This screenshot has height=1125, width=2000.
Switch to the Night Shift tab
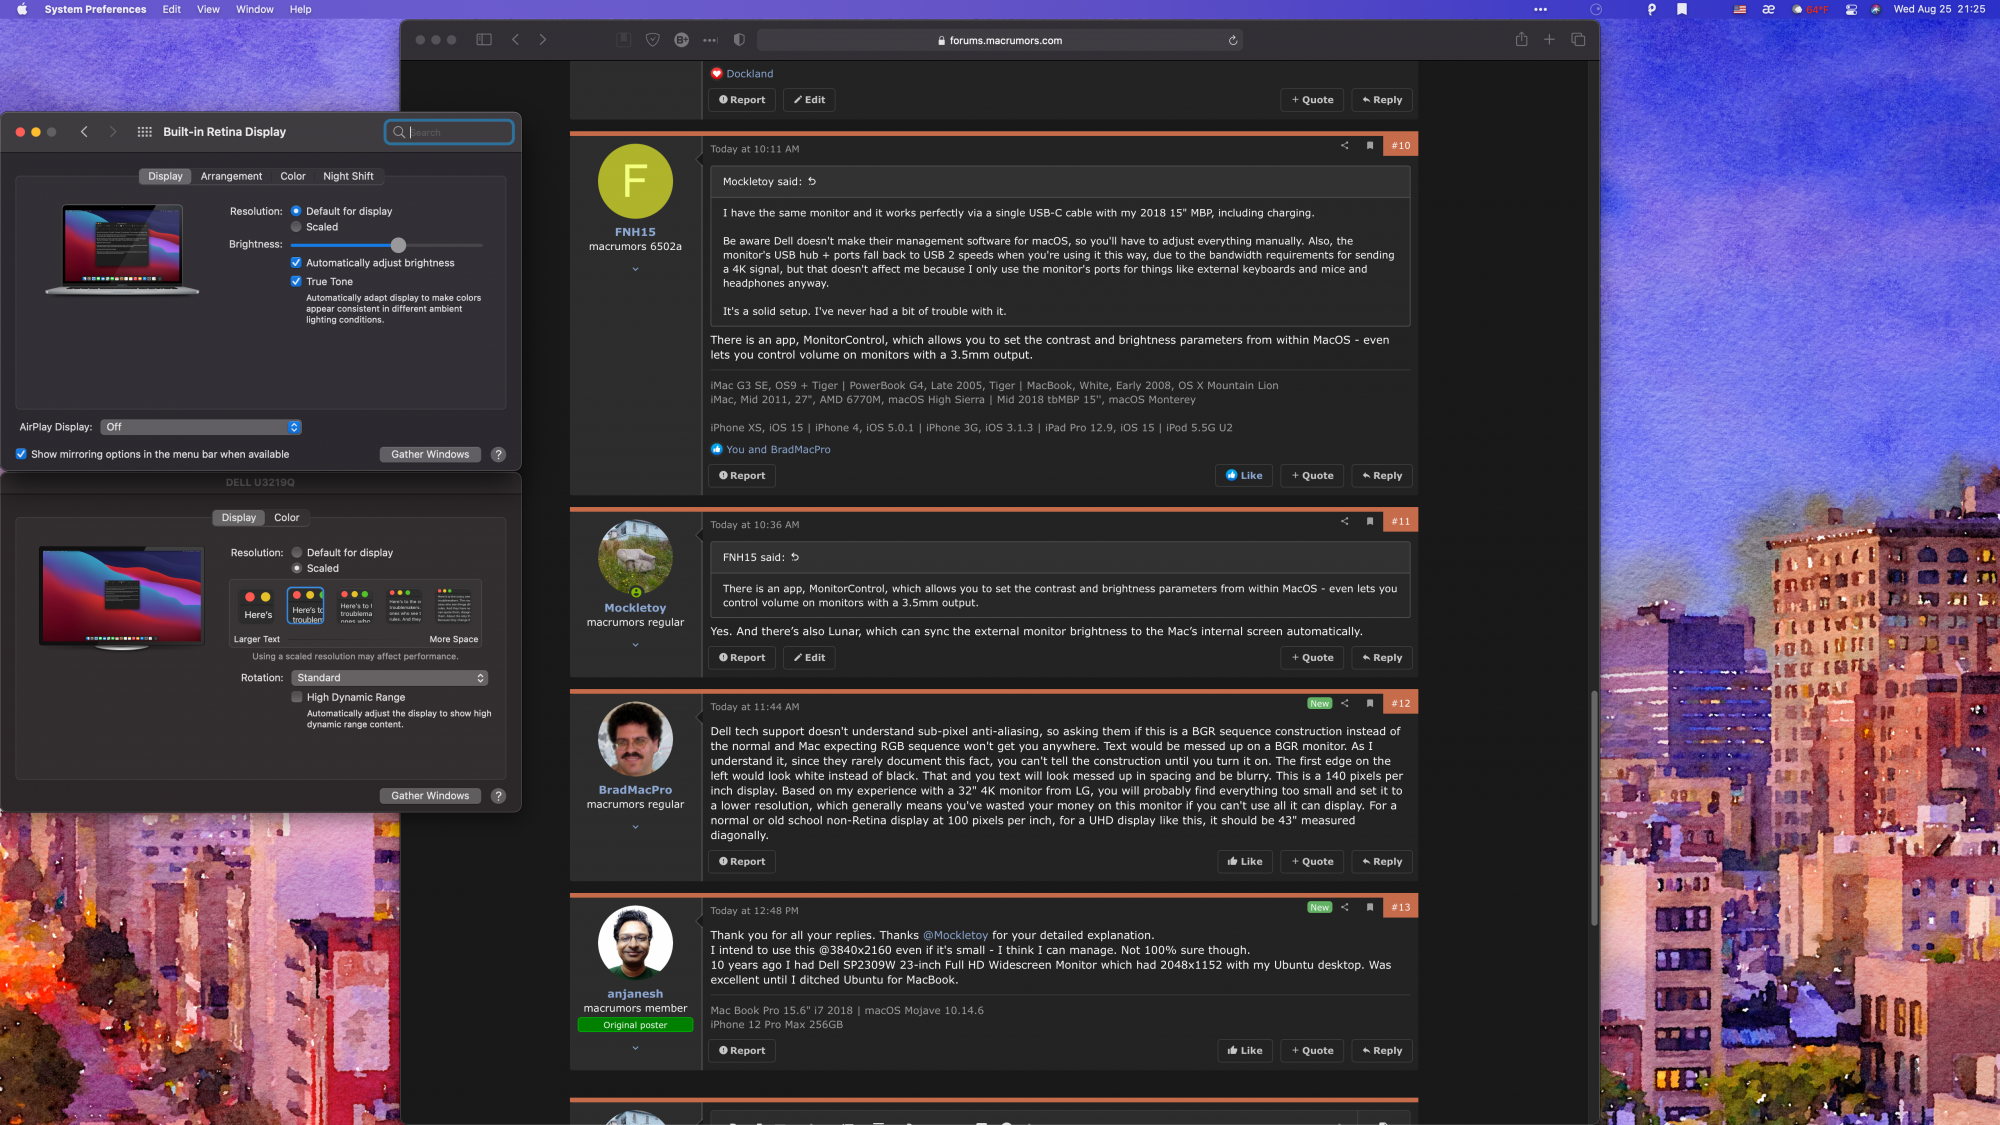pos(348,176)
